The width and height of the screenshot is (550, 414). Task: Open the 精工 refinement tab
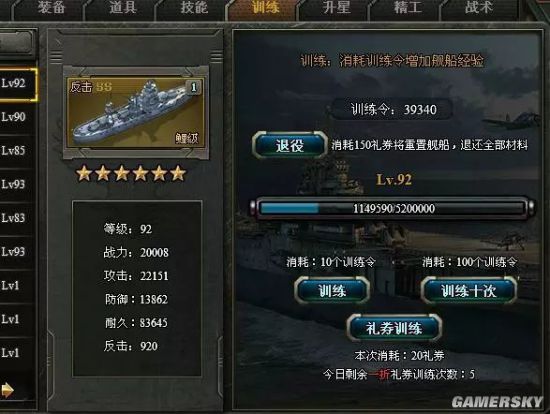pyautogui.click(x=407, y=8)
